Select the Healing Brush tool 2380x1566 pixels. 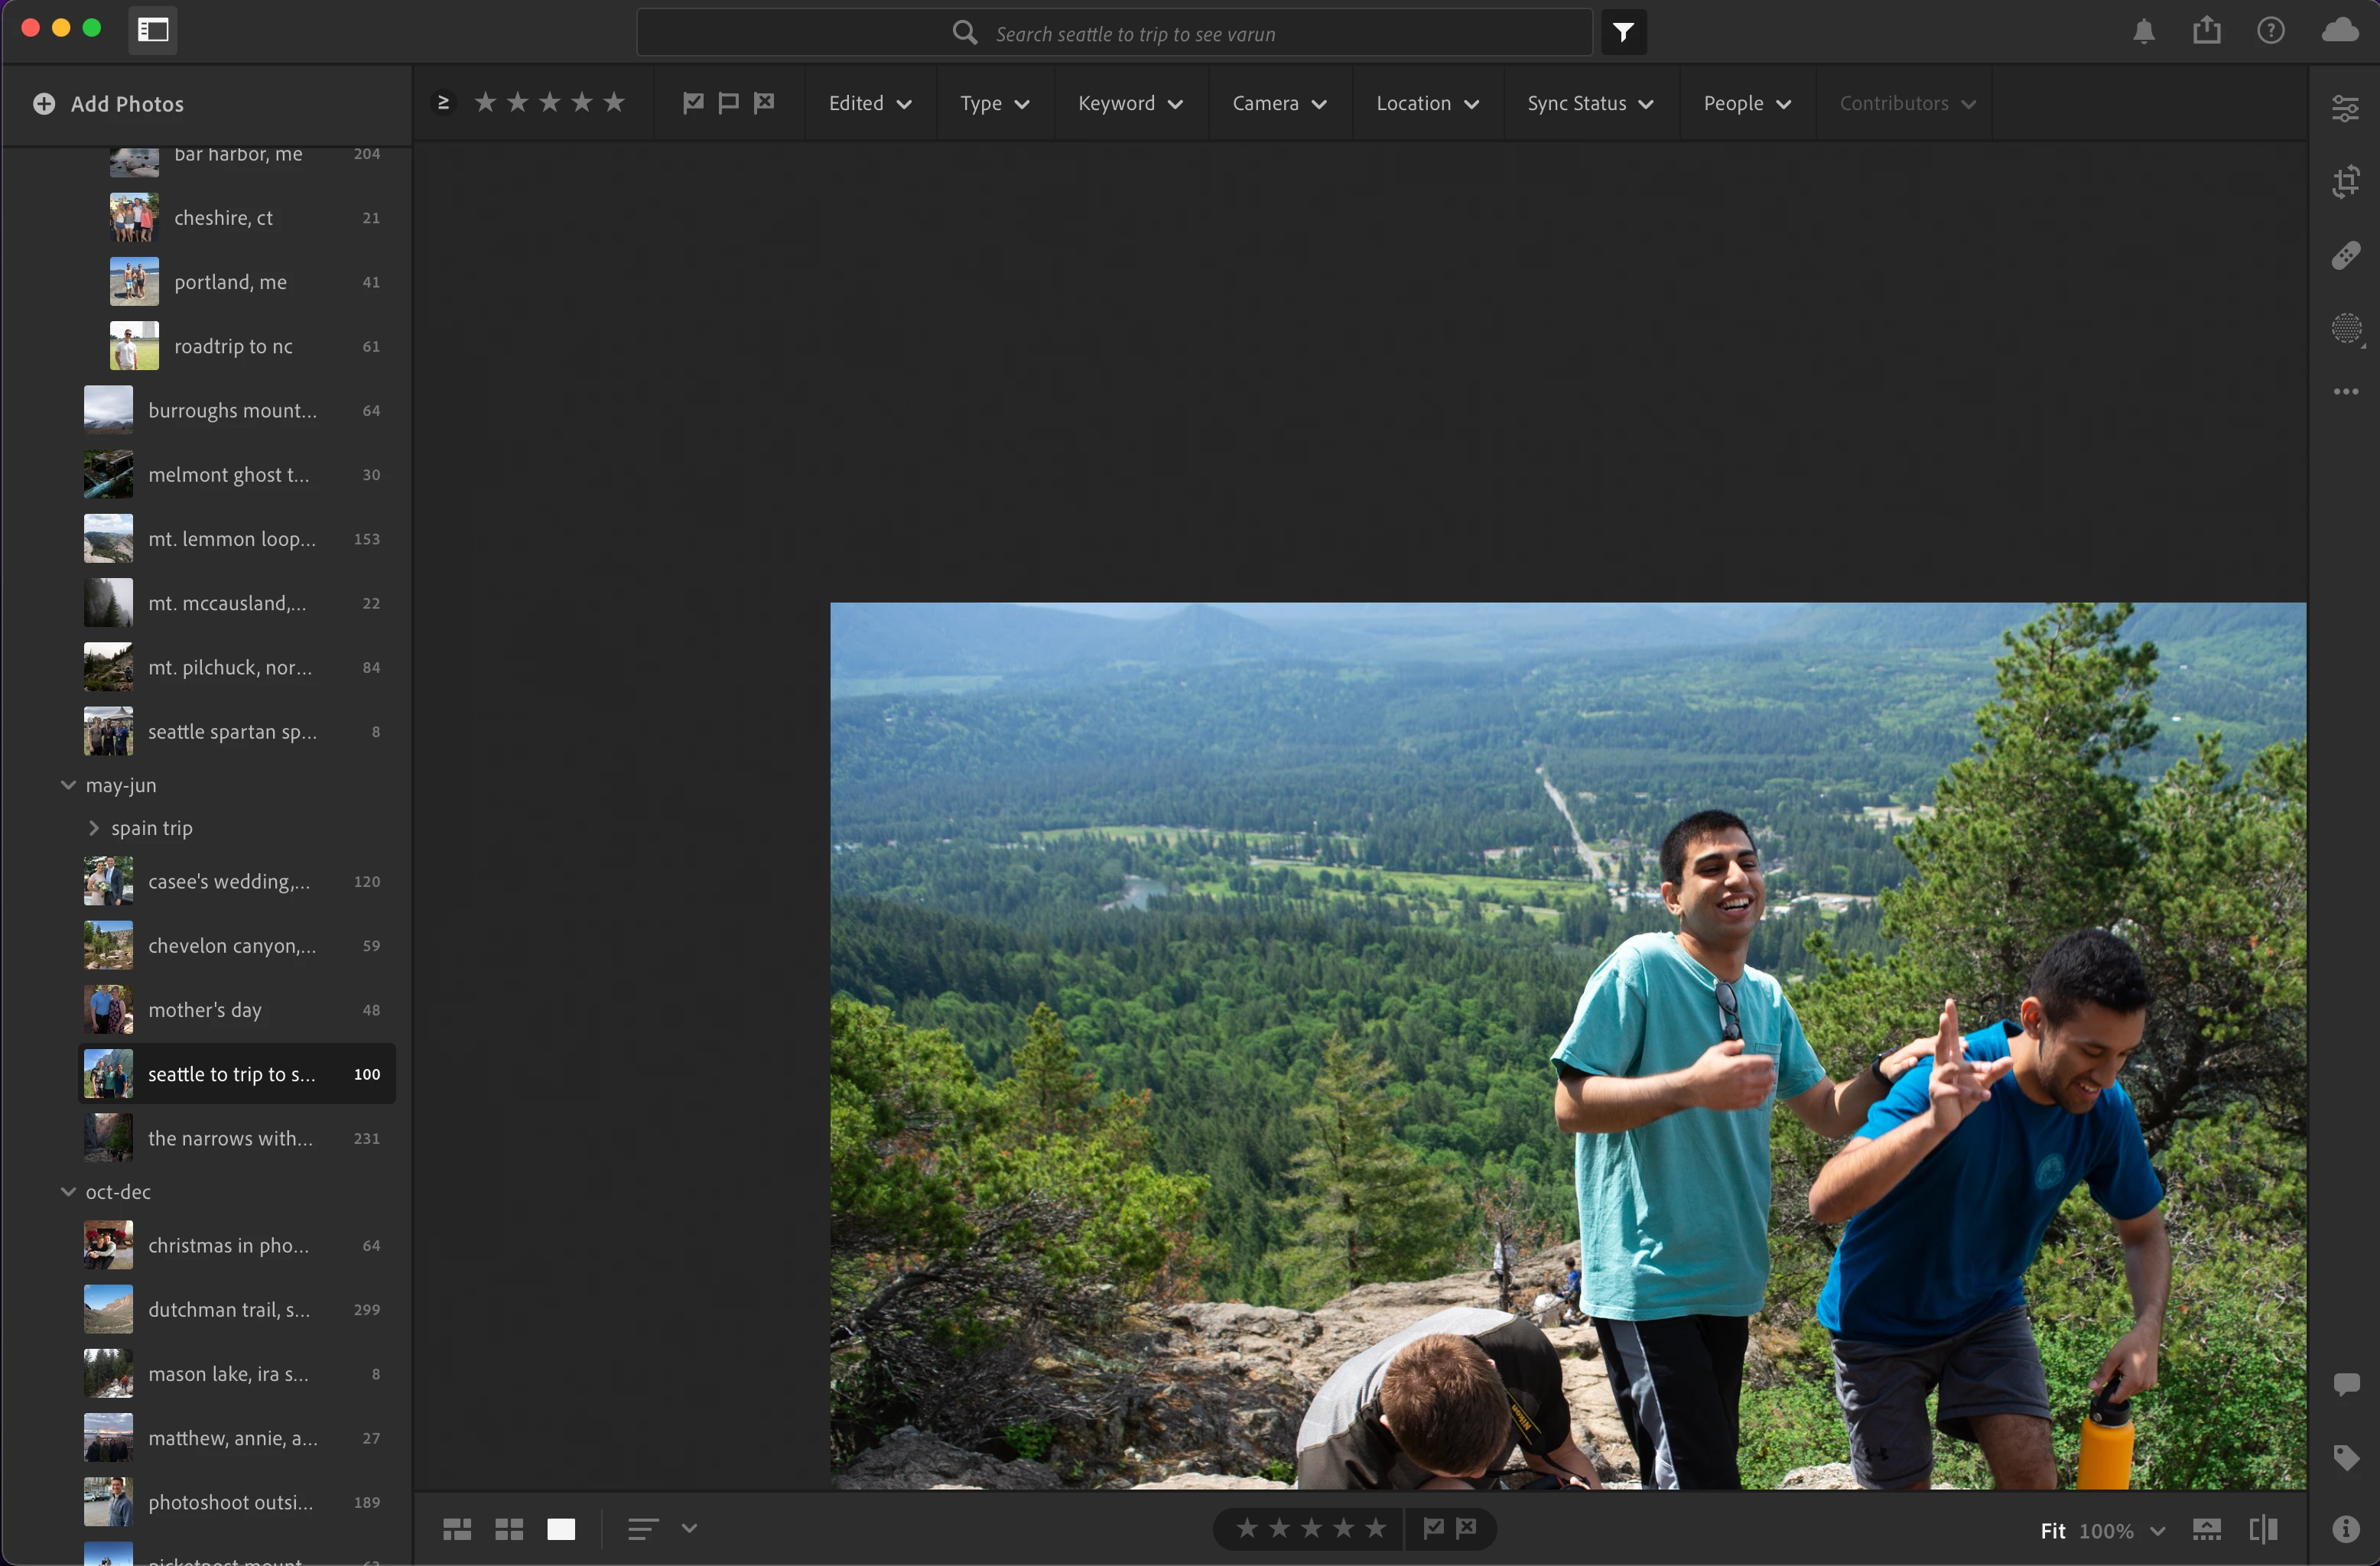[2345, 256]
